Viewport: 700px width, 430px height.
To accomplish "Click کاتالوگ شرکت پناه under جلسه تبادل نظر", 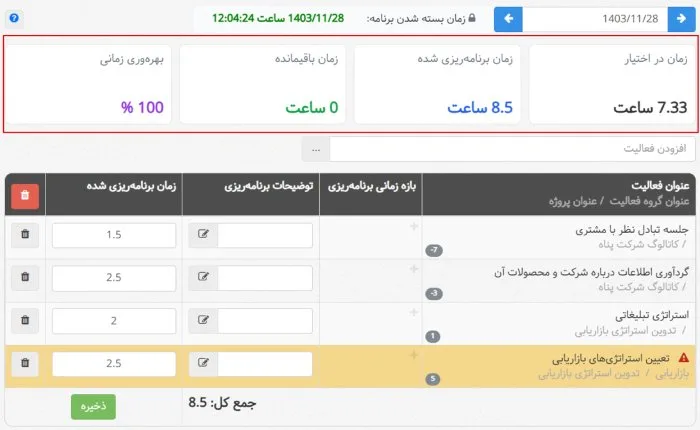I will pos(638,244).
